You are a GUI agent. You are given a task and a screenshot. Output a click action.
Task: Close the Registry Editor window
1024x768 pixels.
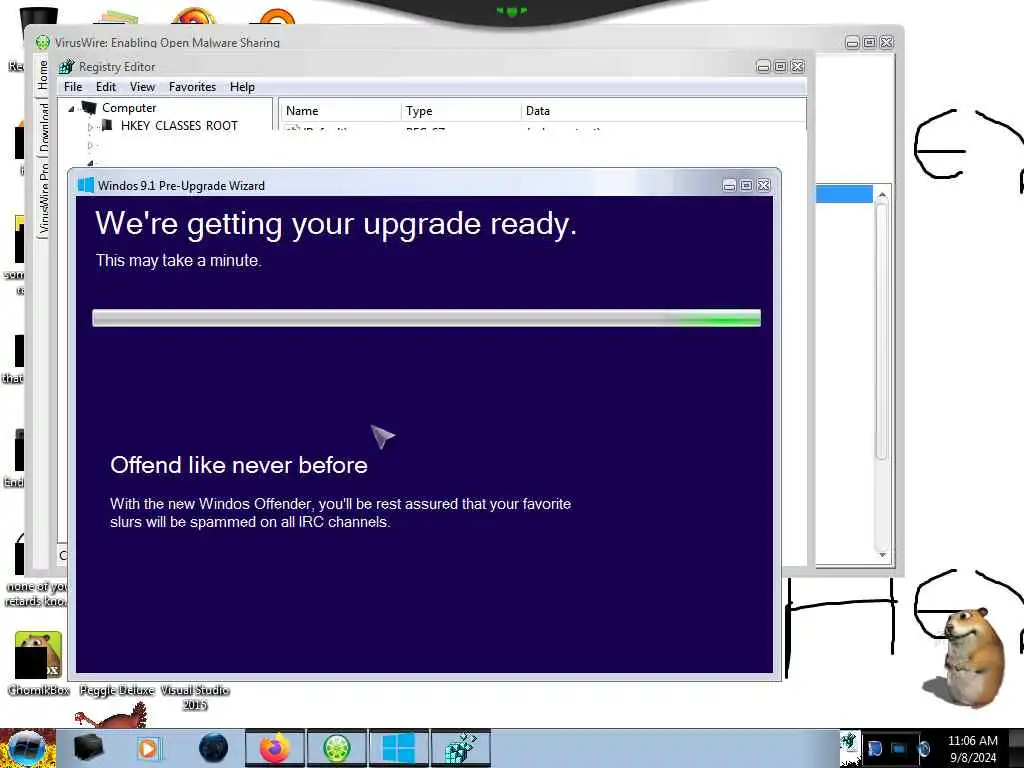click(x=797, y=67)
